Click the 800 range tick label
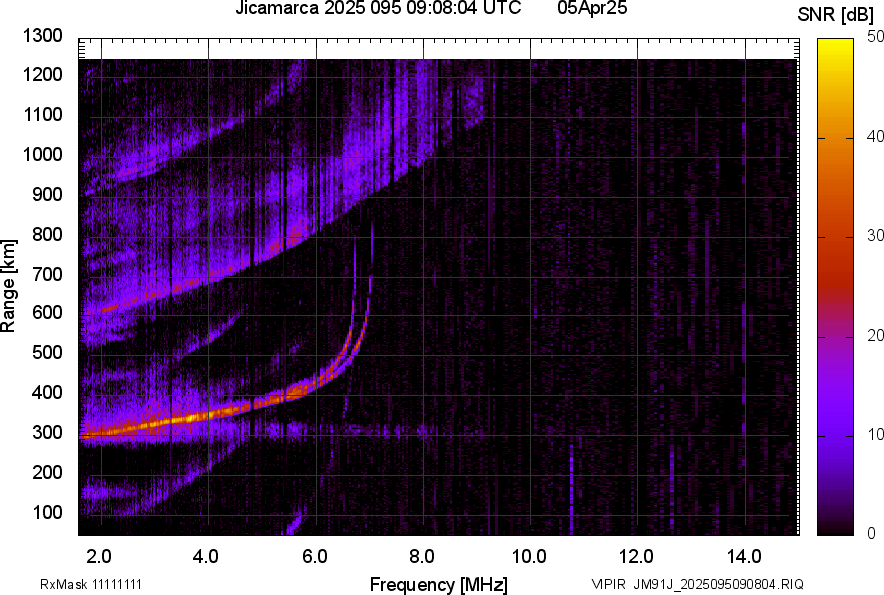 [47, 234]
